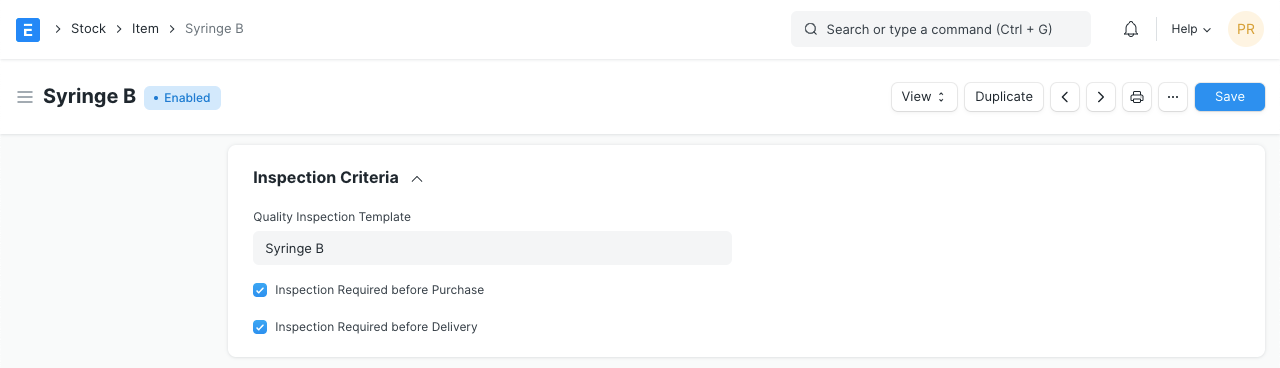
Task: Toggle sidebar with hamburger menu icon
Action: pos(25,97)
